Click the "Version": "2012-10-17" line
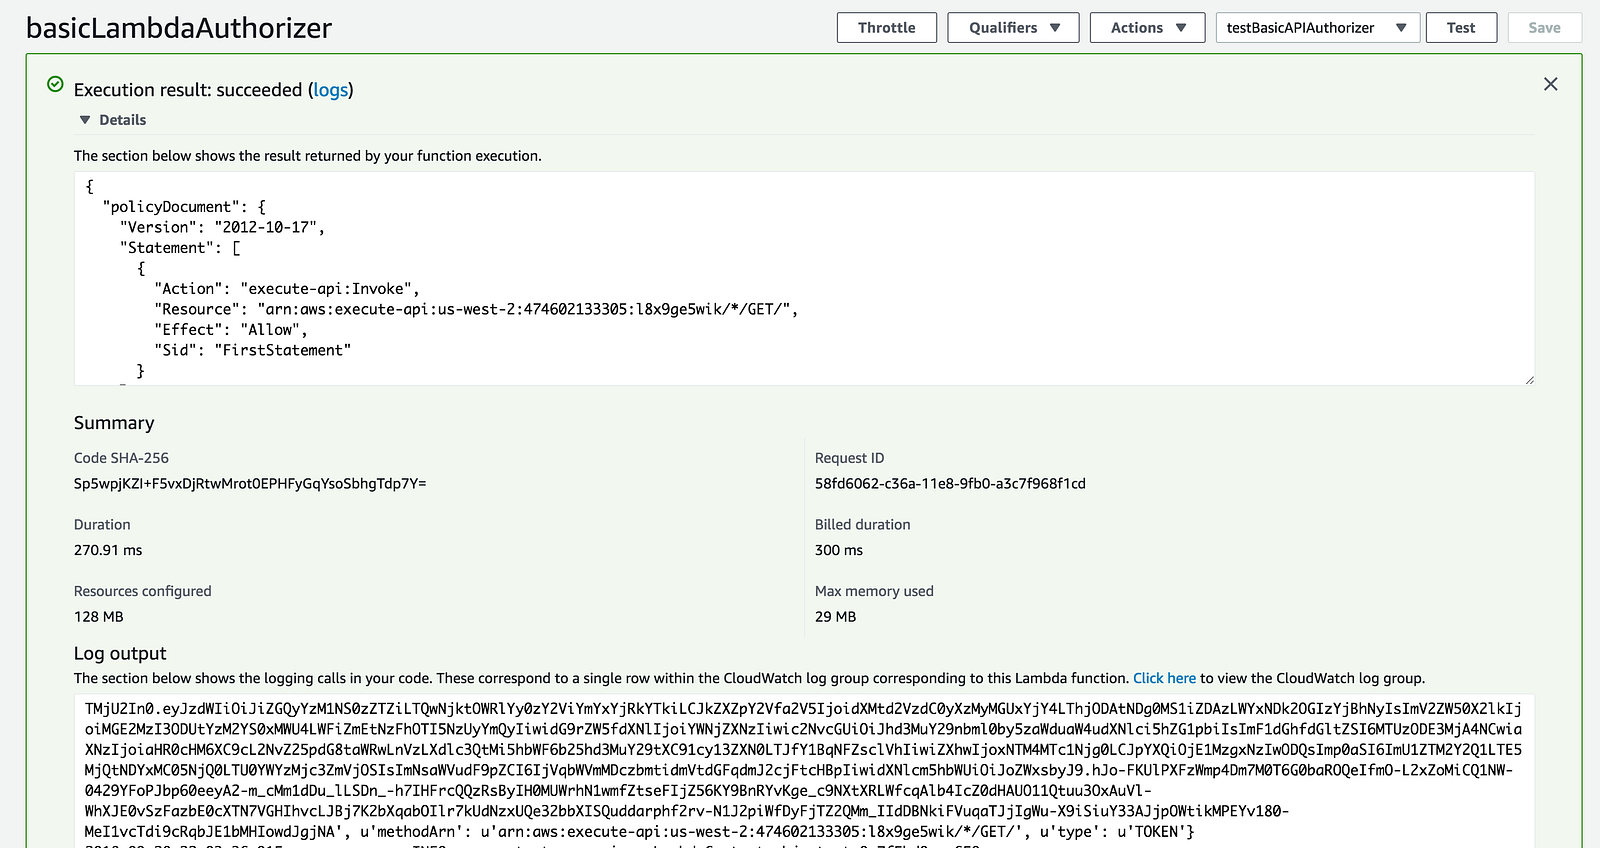Image resolution: width=1600 pixels, height=848 pixels. (222, 227)
